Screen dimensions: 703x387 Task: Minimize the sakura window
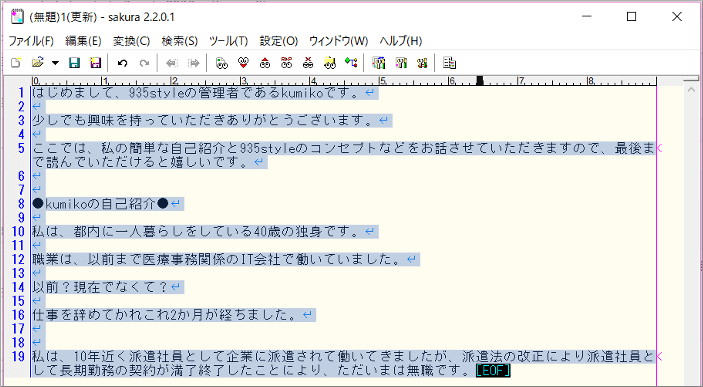pos(587,17)
